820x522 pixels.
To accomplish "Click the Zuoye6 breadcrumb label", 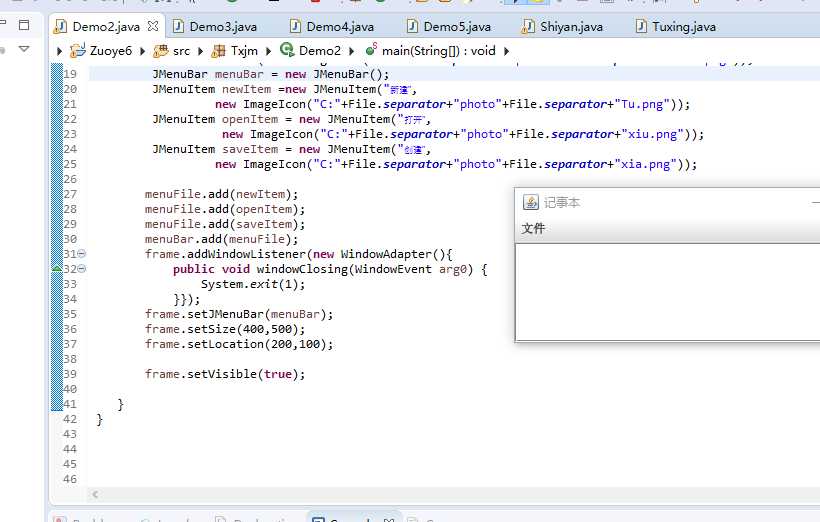I will tap(111, 51).
